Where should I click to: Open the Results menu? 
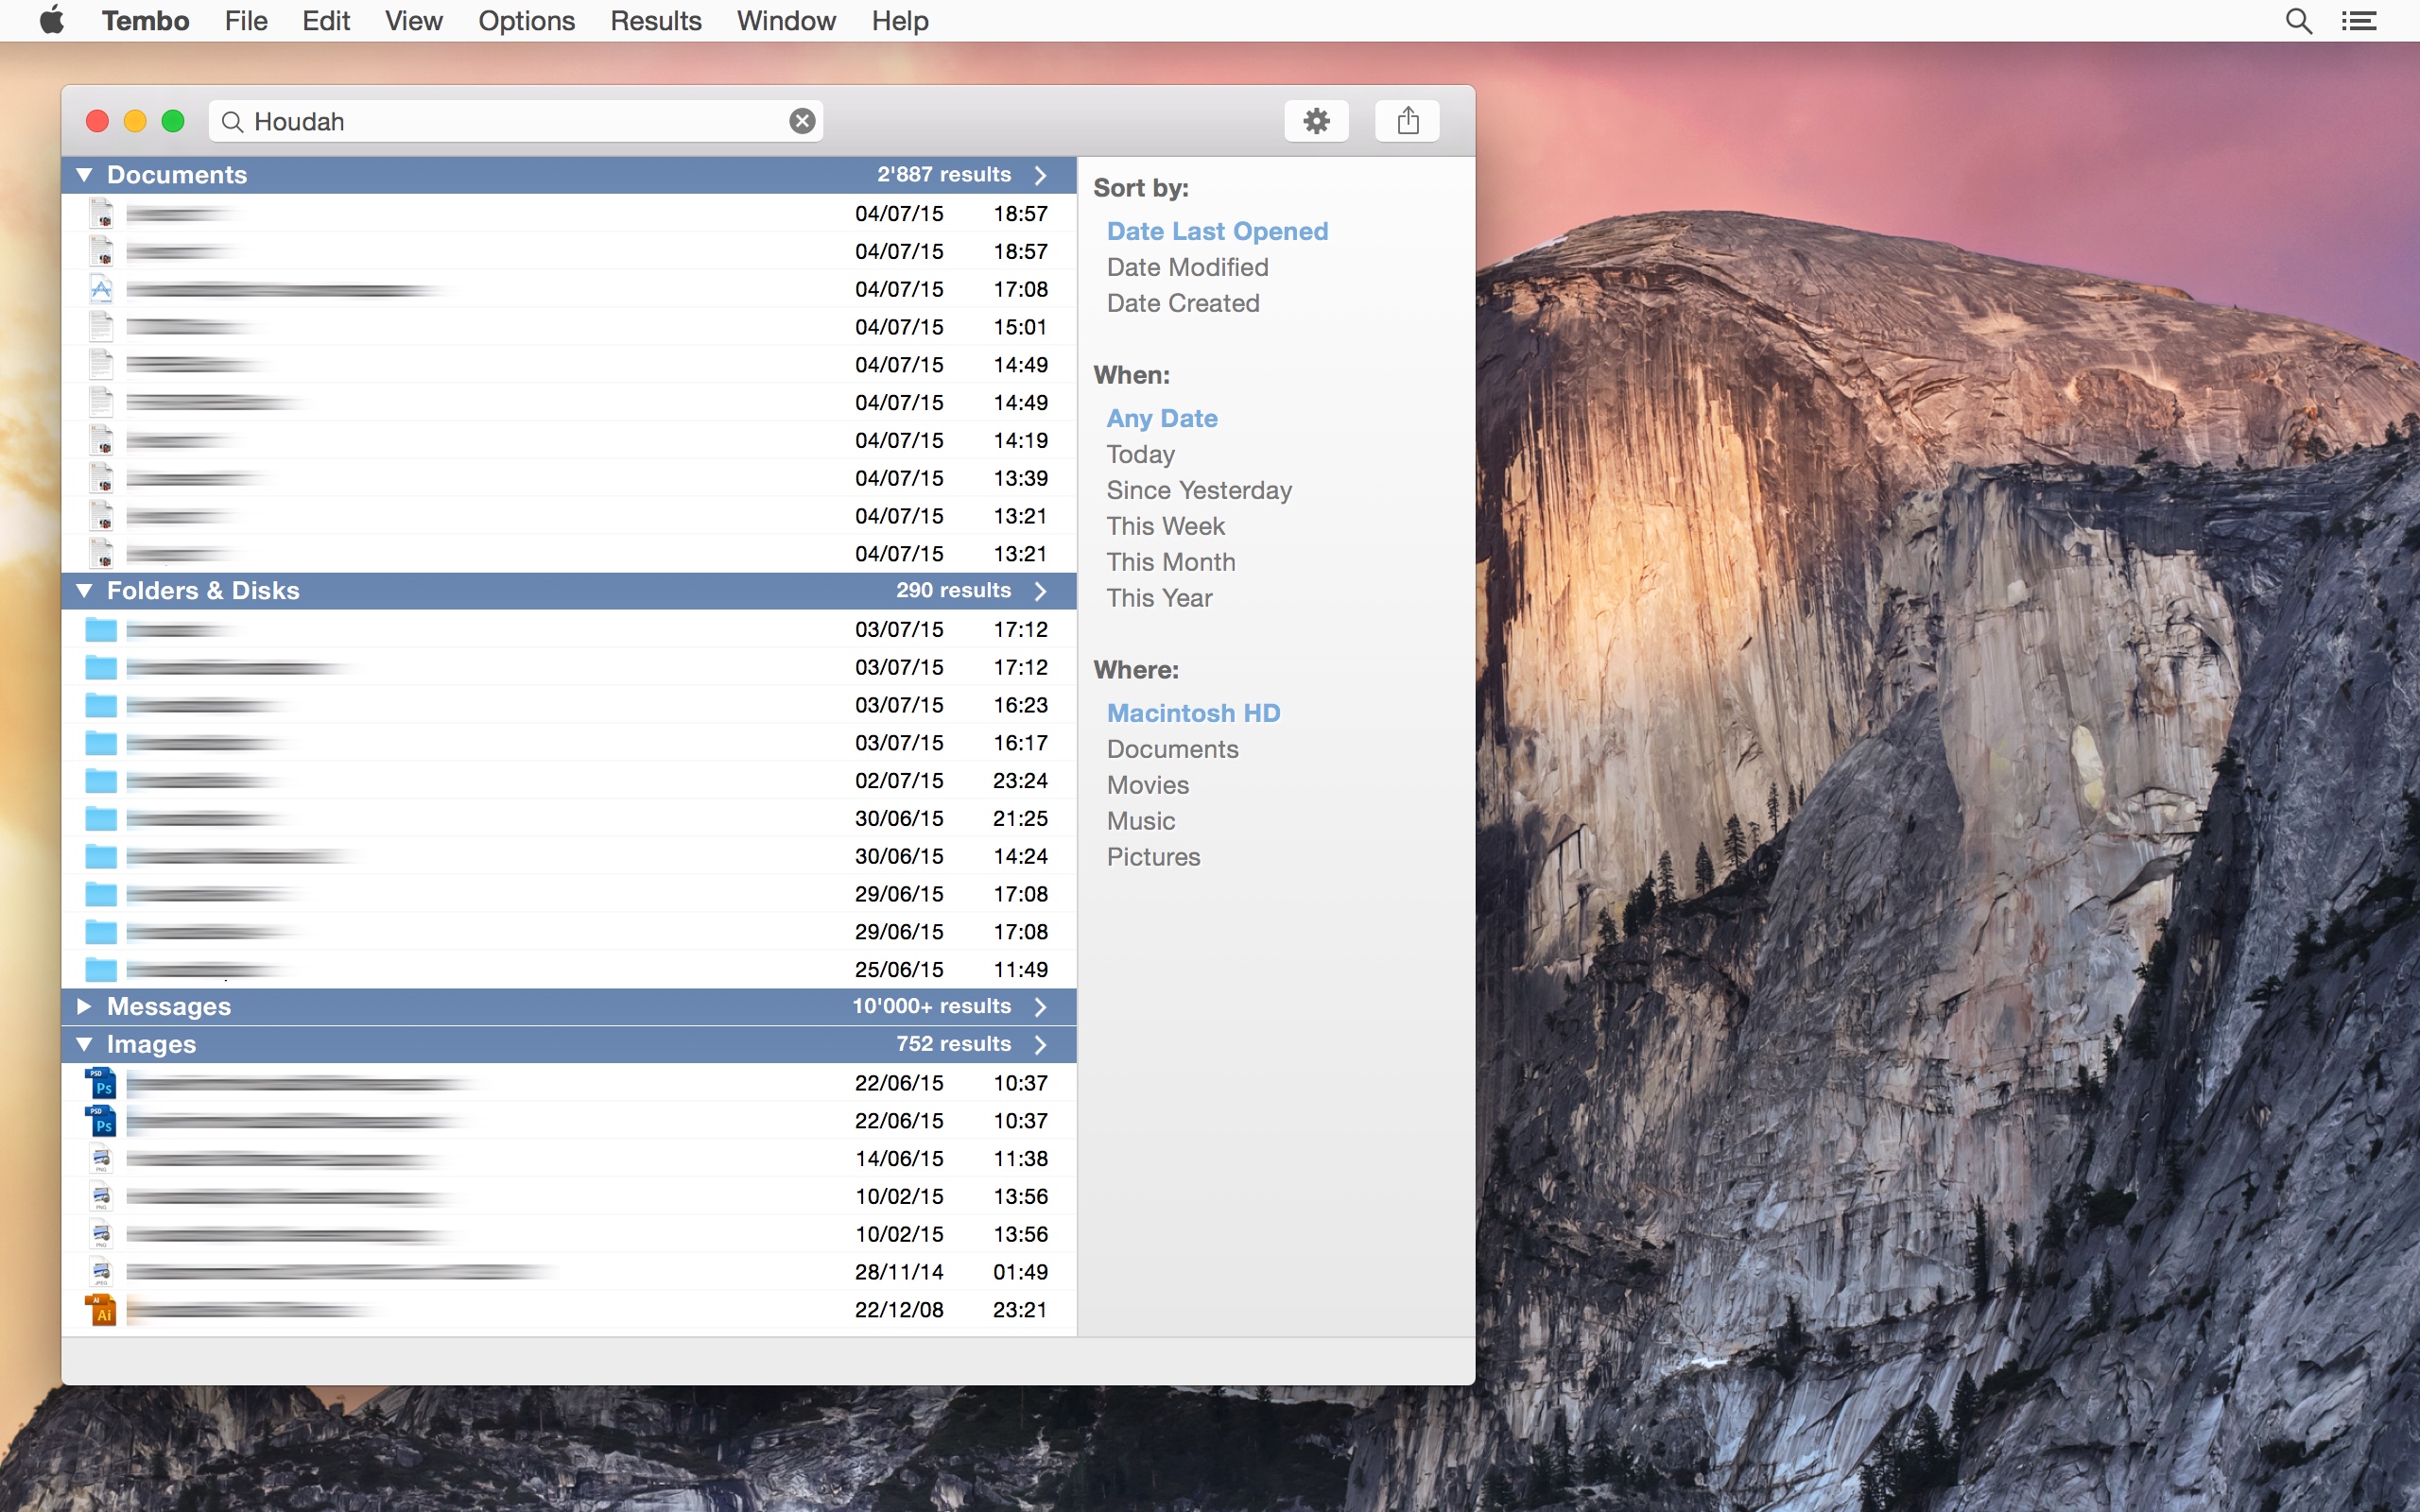point(655,21)
